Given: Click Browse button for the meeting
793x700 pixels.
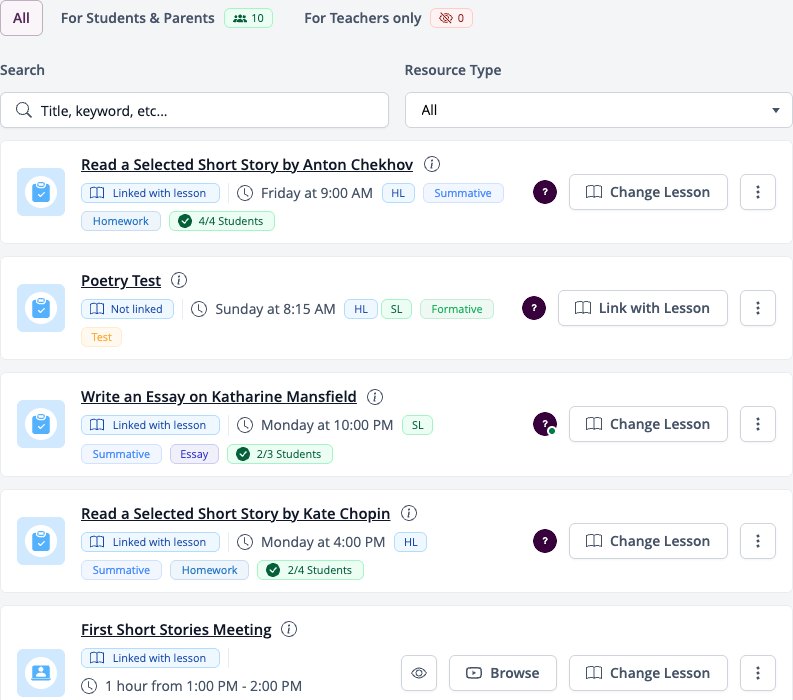Looking at the screenshot, I should click(503, 673).
